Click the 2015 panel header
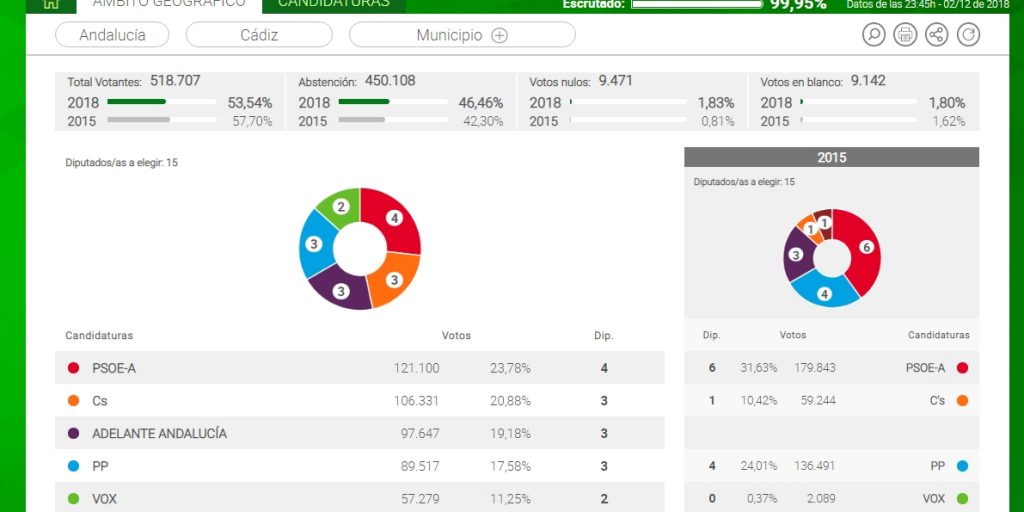This screenshot has height=512, width=1024. (x=831, y=157)
